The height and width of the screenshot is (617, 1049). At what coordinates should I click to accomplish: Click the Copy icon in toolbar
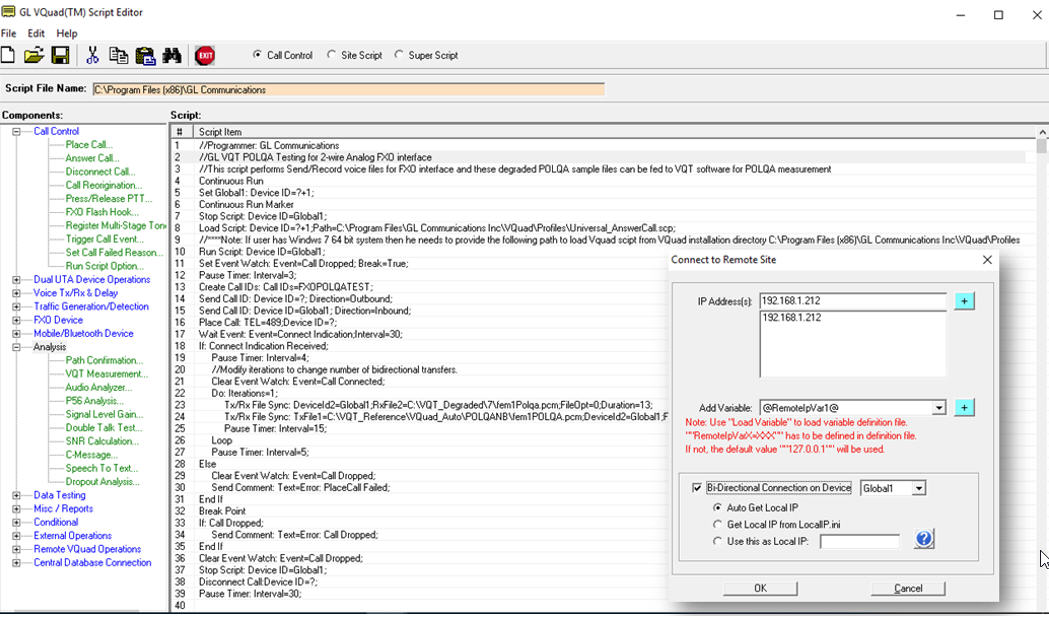[118, 55]
